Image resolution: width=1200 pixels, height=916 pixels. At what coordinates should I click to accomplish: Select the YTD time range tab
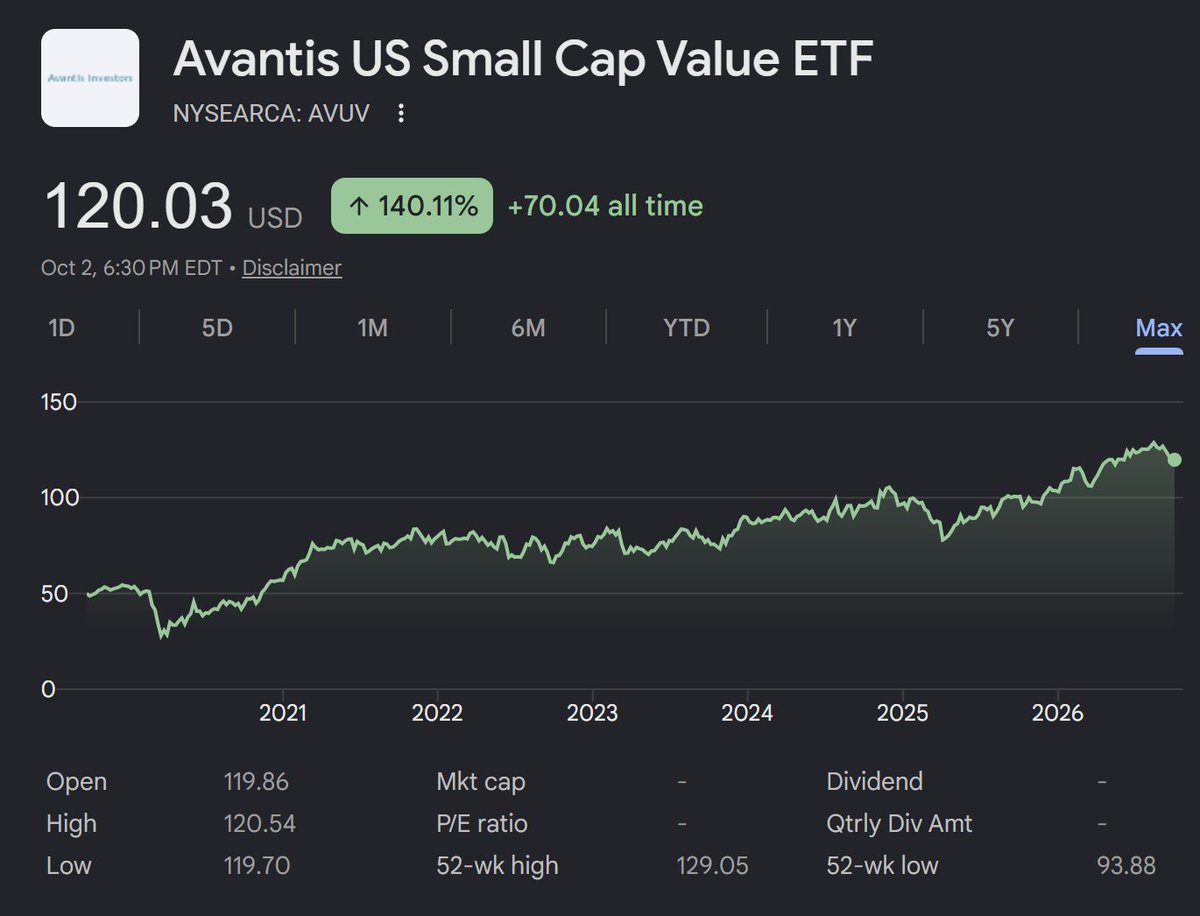(x=687, y=328)
